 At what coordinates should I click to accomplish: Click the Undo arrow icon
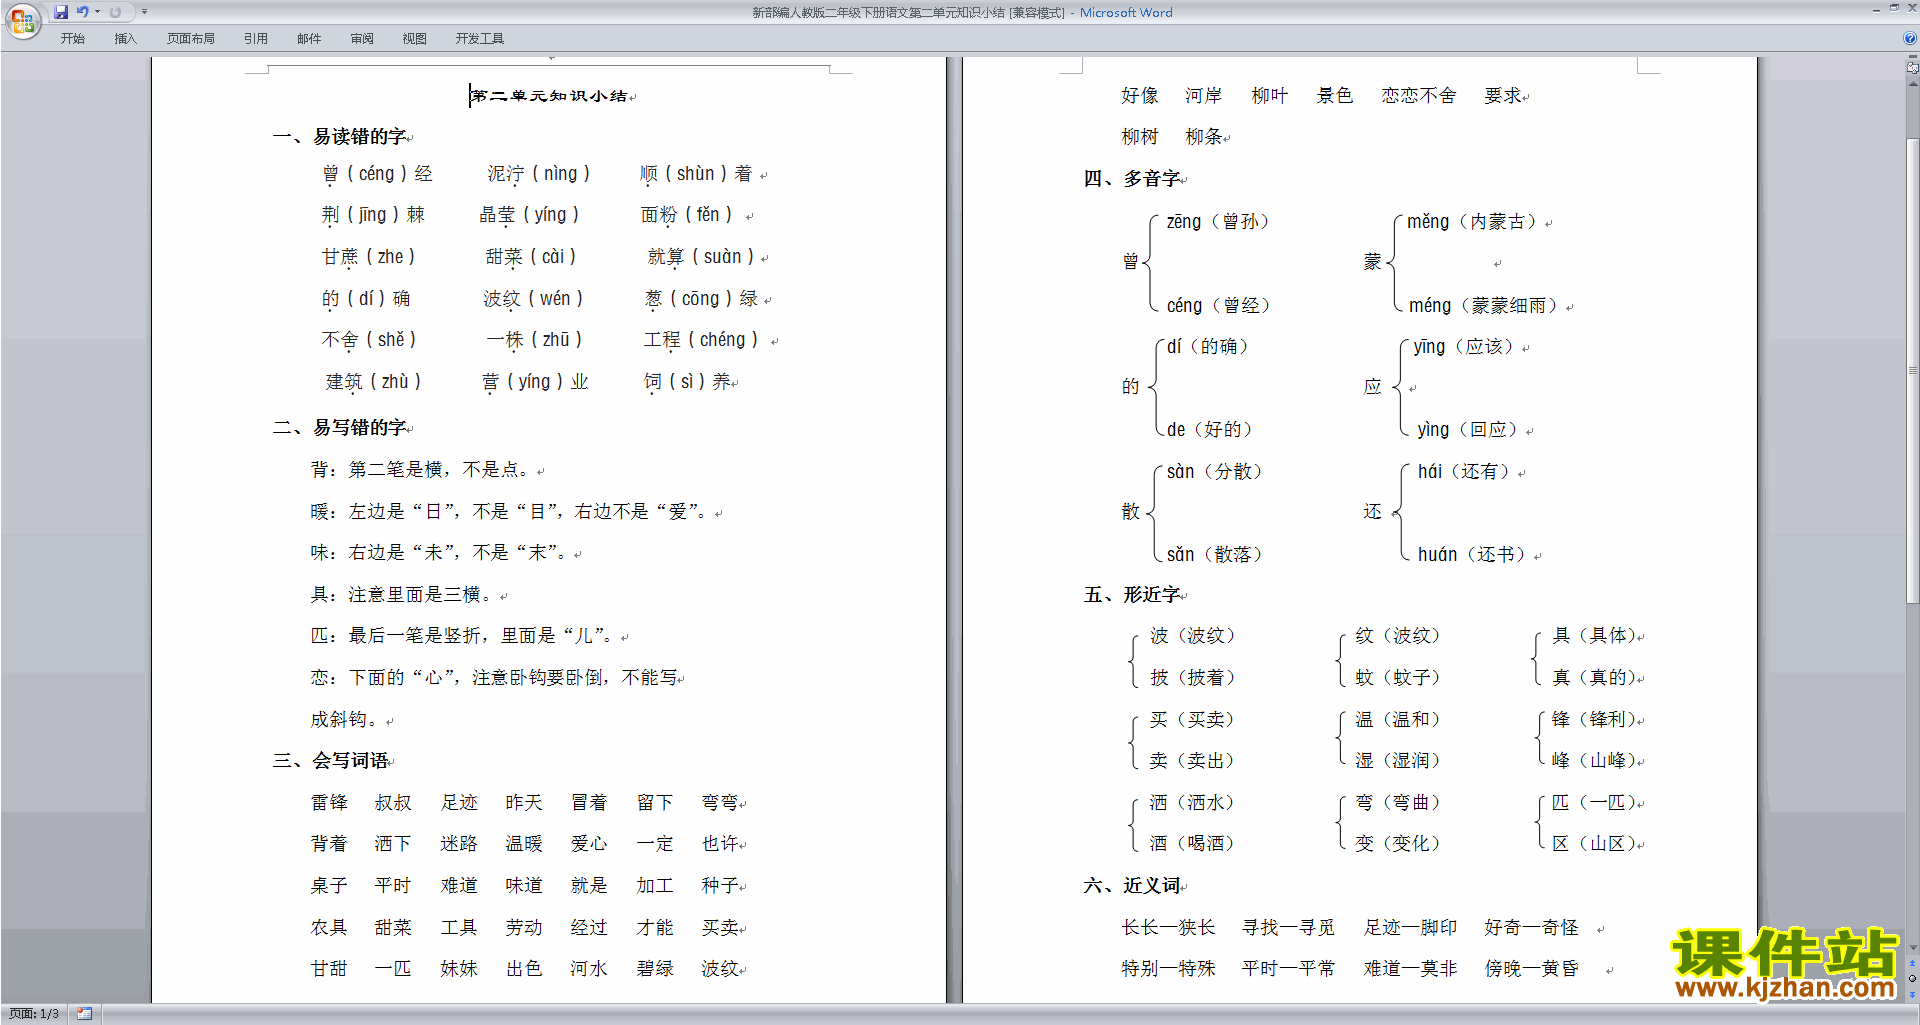tap(82, 12)
